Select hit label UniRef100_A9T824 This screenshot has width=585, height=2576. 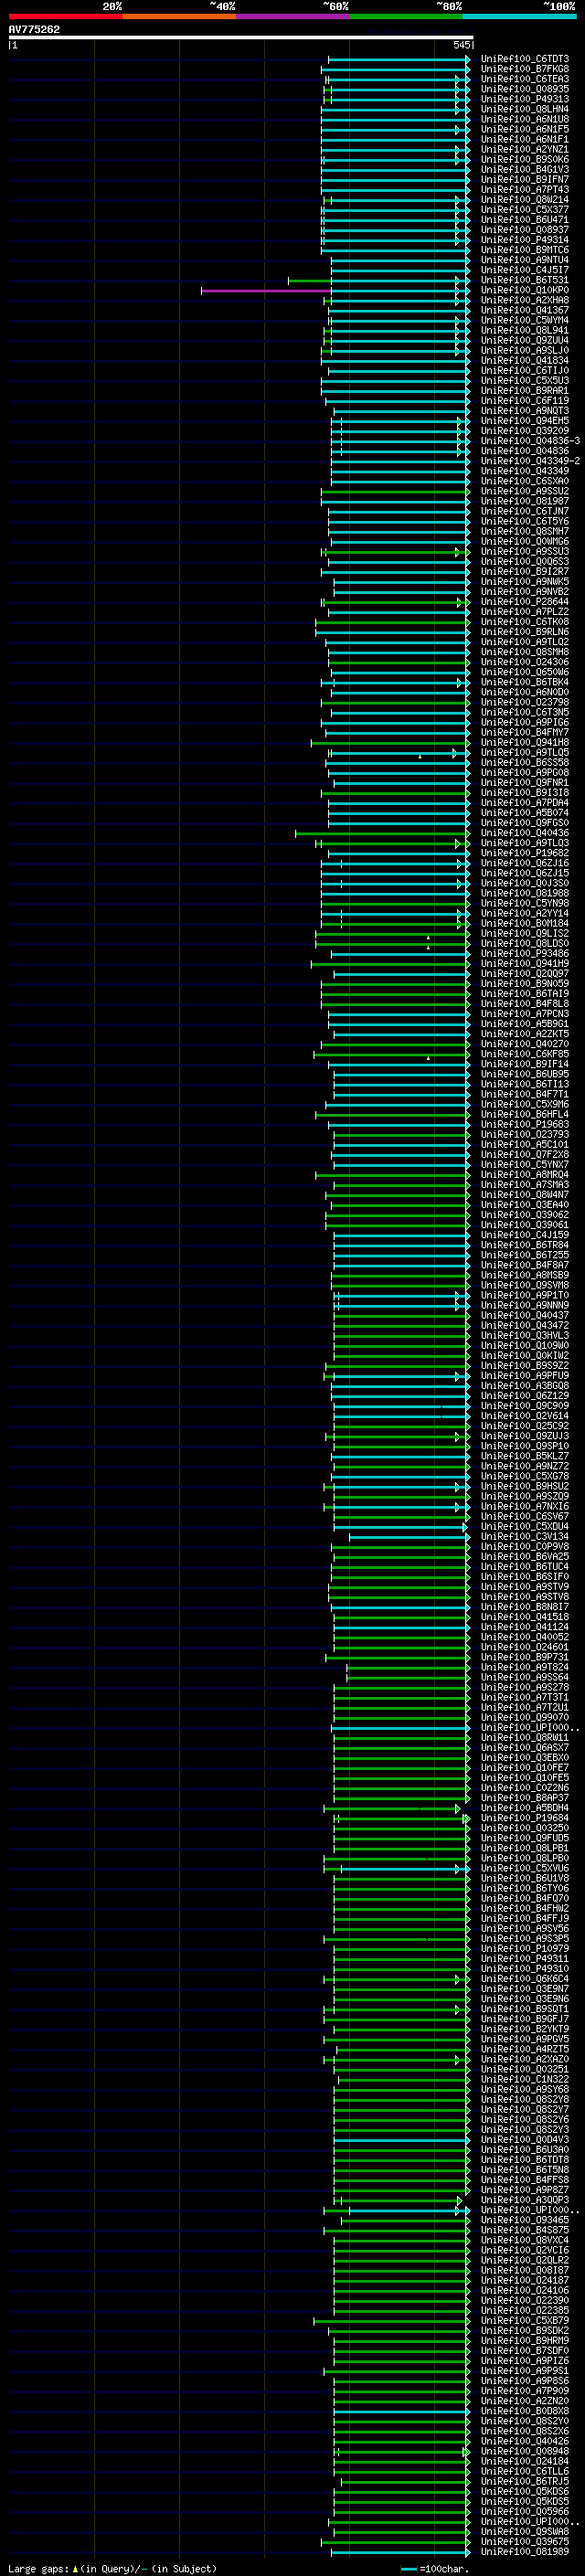point(525,1667)
